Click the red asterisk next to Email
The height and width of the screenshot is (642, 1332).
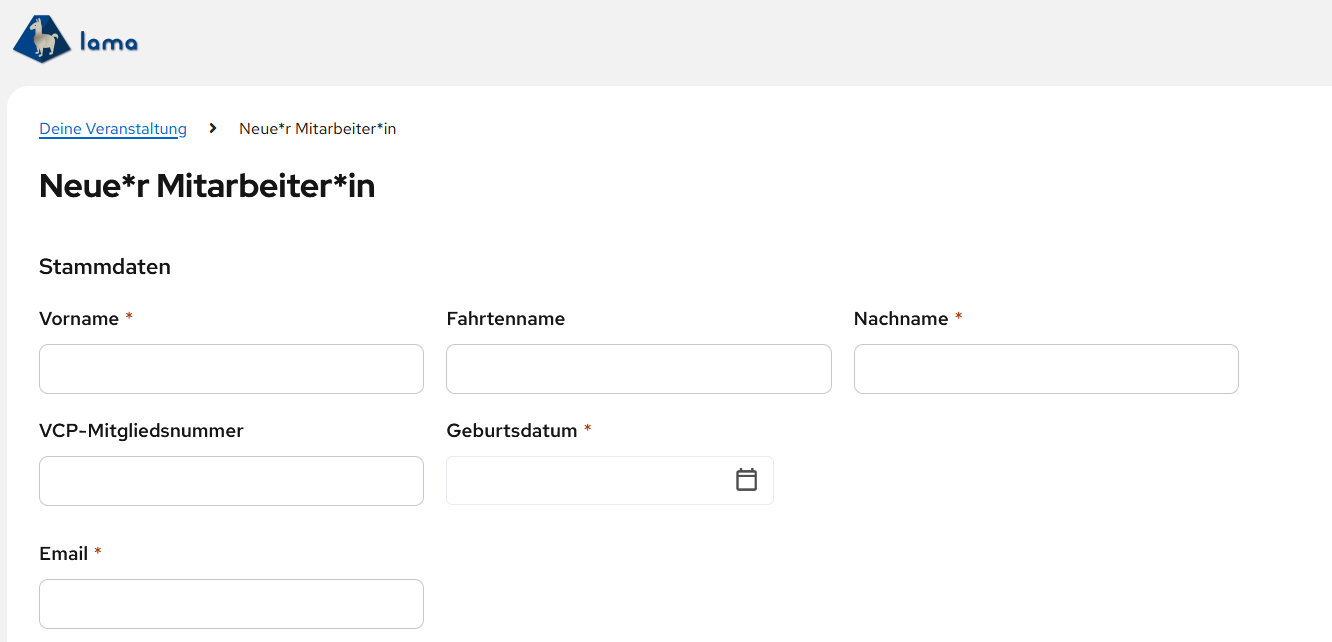pyautogui.click(x=97, y=551)
